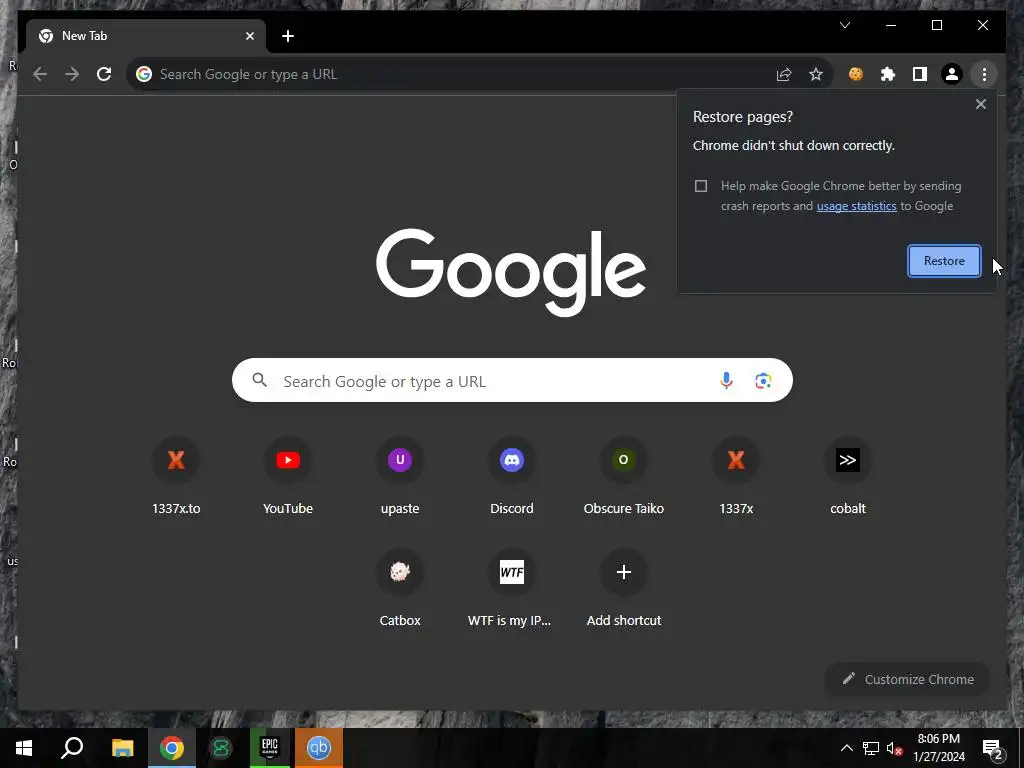Image resolution: width=1024 pixels, height=768 pixels.
Task: Click the Back navigation arrow
Action: pos(40,74)
